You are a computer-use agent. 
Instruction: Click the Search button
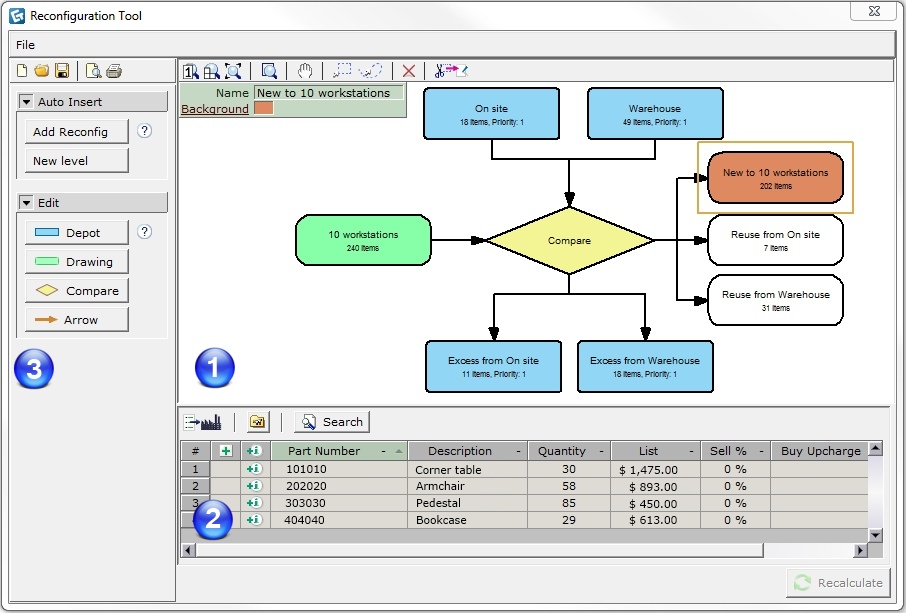pyautogui.click(x=332, y=421)
